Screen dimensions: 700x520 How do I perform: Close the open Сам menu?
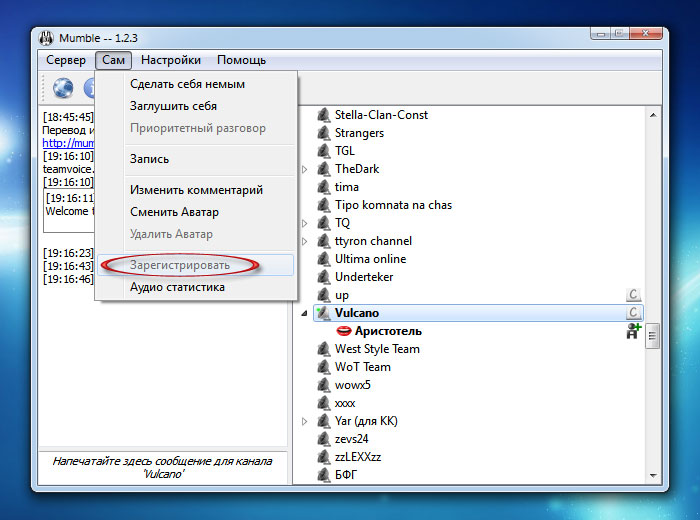[113, 60]
